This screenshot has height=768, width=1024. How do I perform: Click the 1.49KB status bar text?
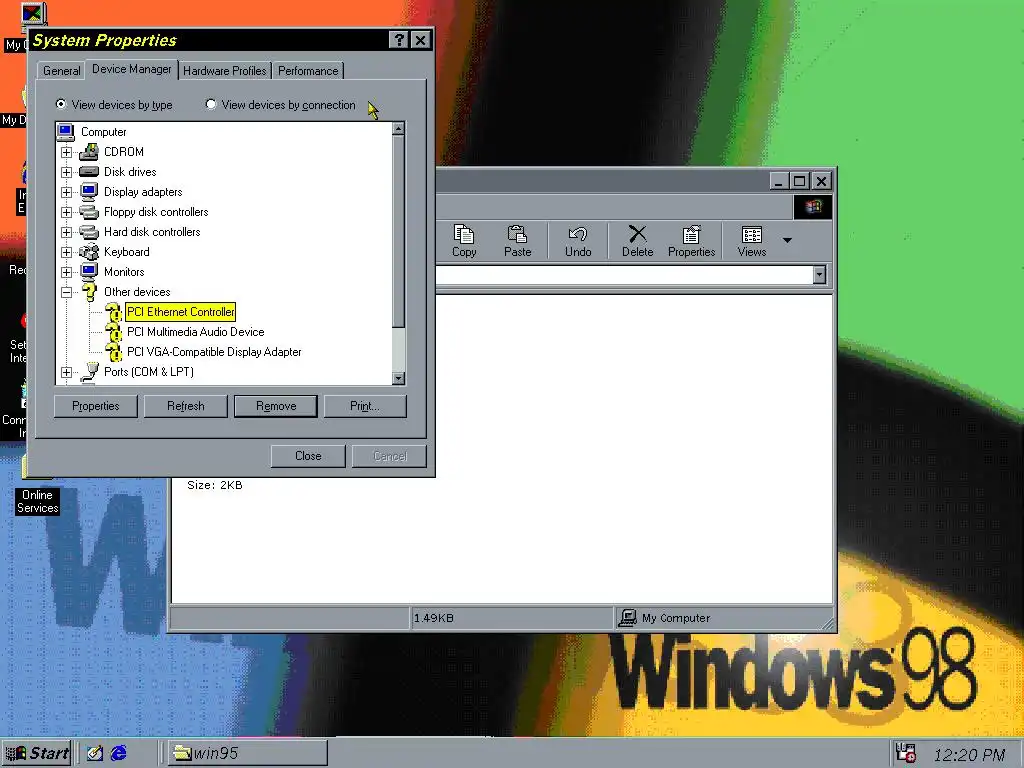click(434, 618)
